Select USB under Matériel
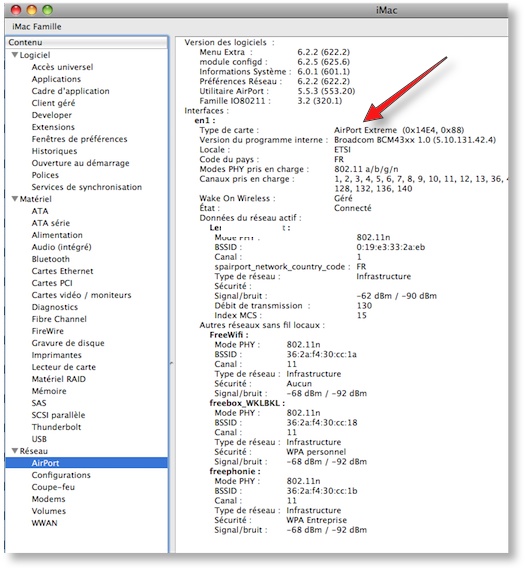Image resolution: width=525 pixels, height=571 pixels. click(x=39, y=439)
